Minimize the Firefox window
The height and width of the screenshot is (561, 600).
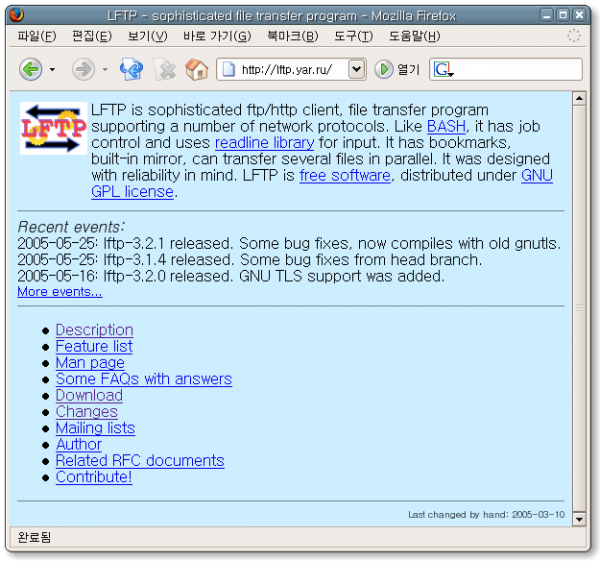(x=546, y=16)
